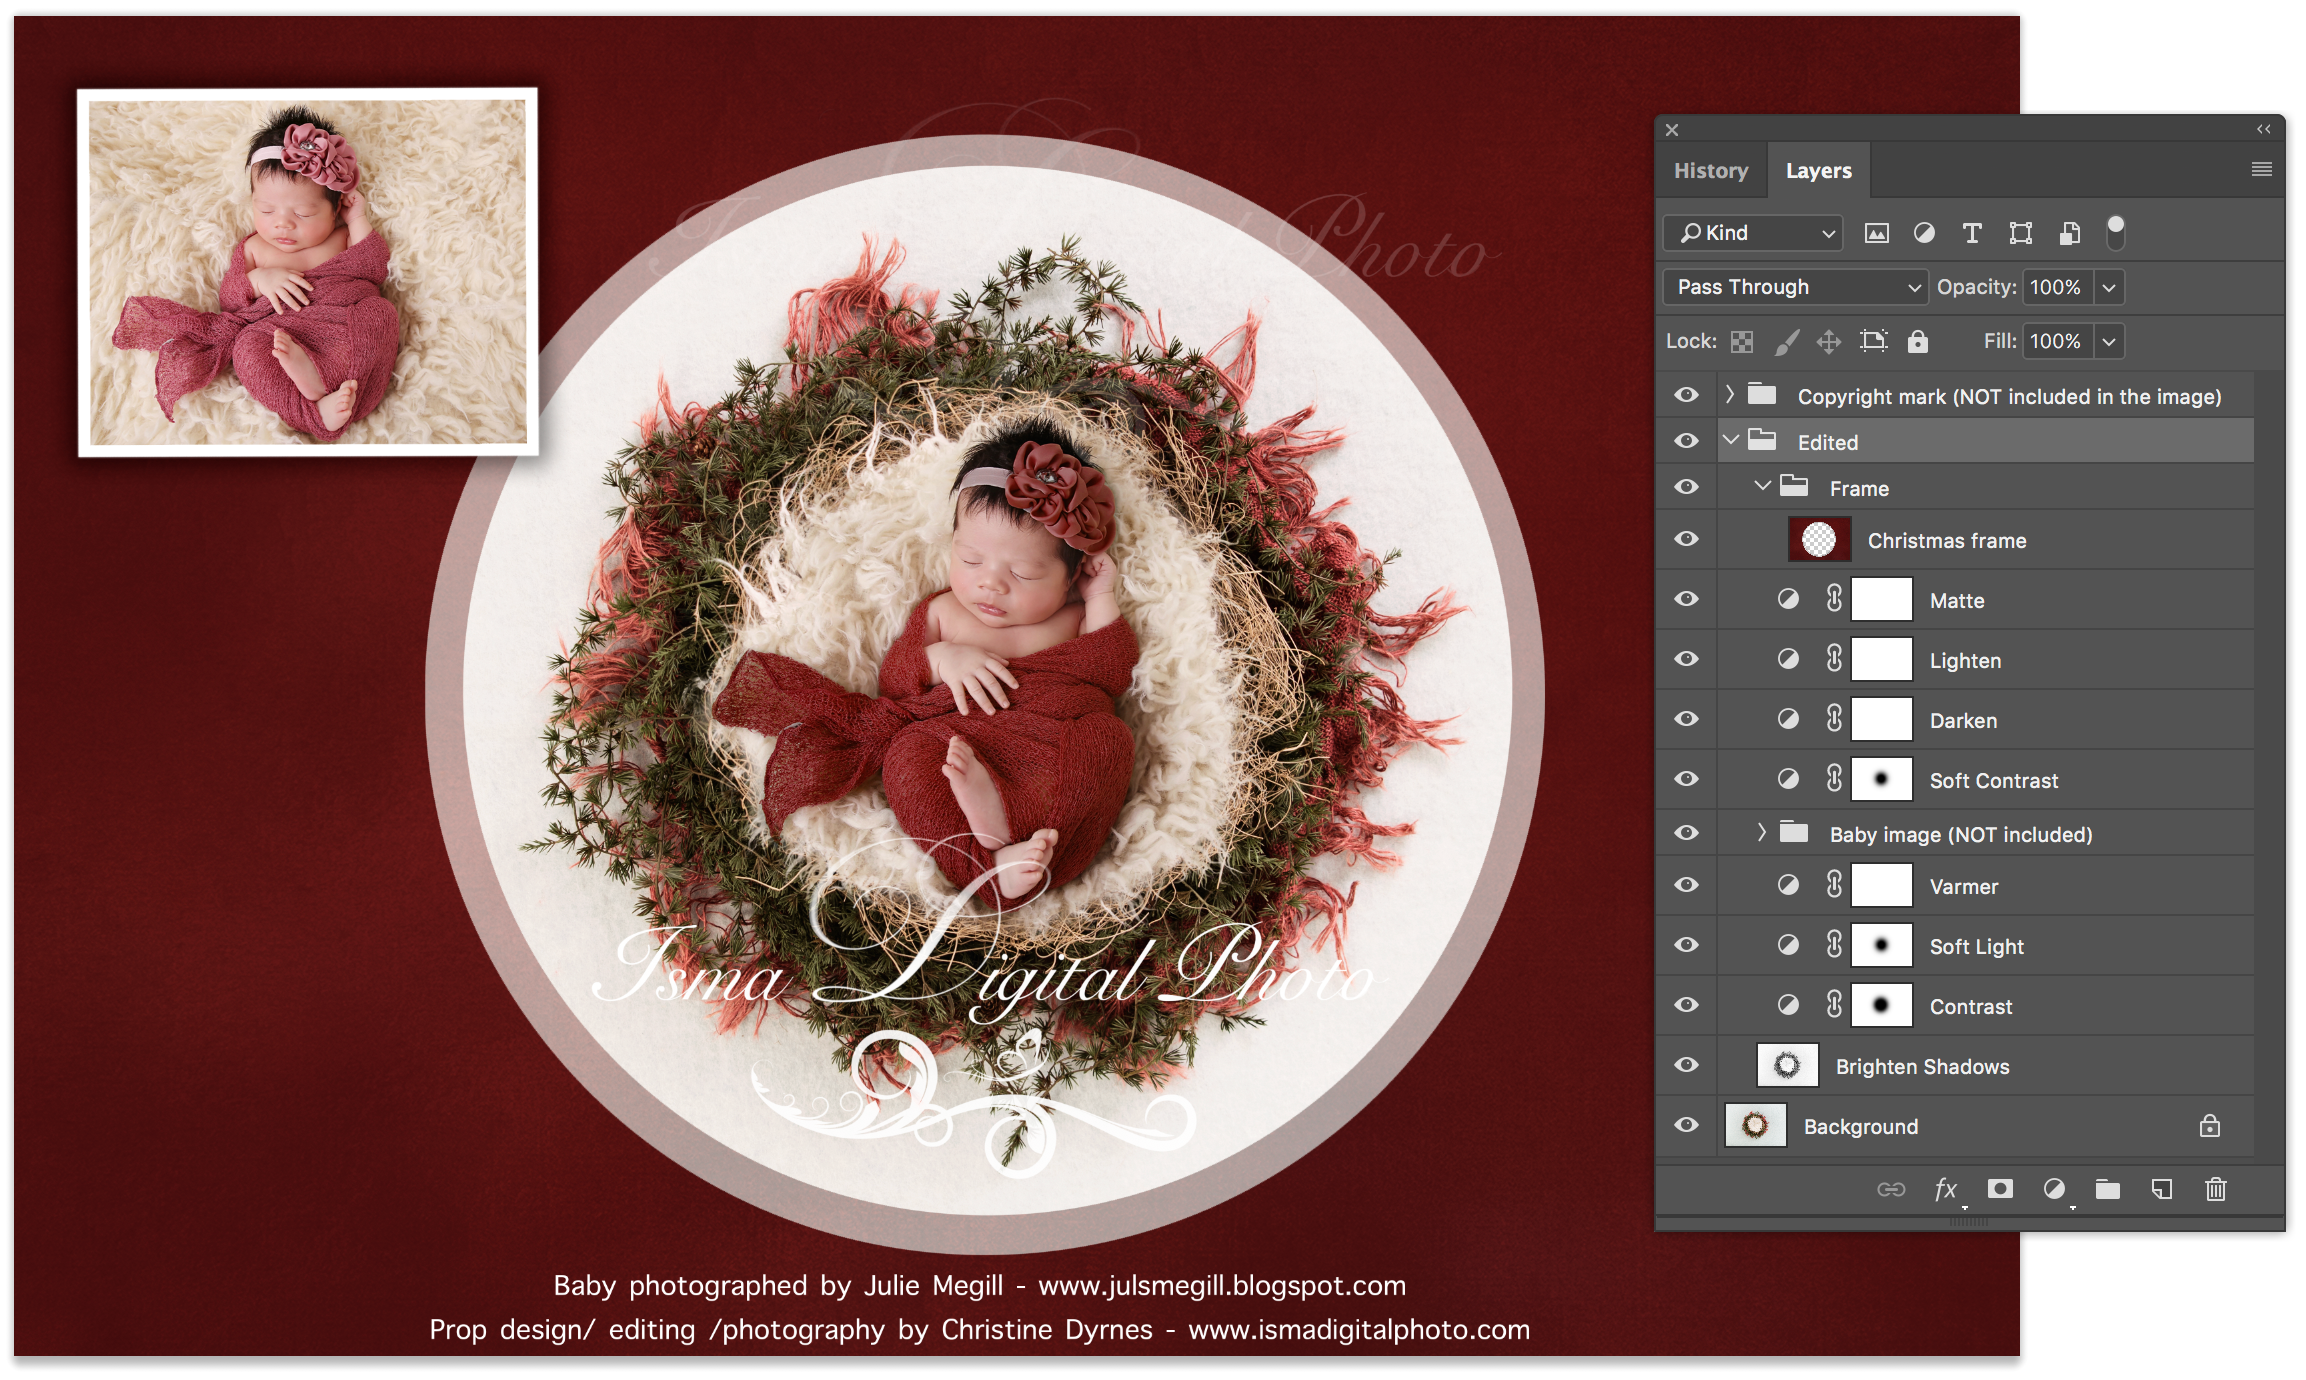The width and height of the screenshot is (2306, 1380).
Task: Select the Soft Light layer name
Action: pos(1977,947)
